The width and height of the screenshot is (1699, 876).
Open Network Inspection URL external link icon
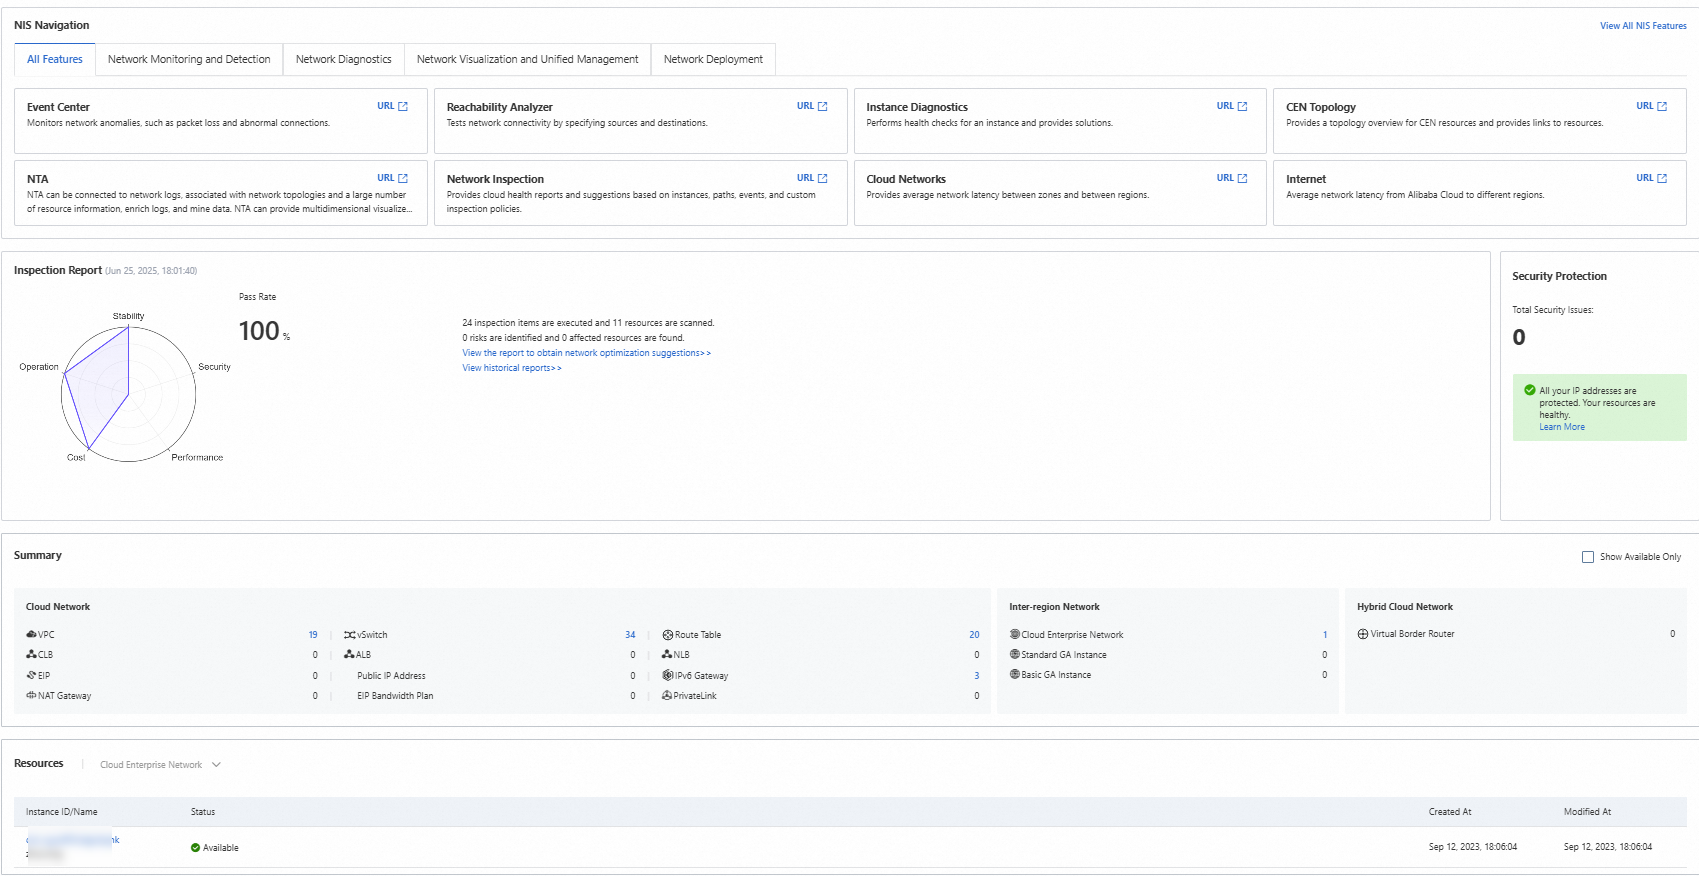coord(823,178)
